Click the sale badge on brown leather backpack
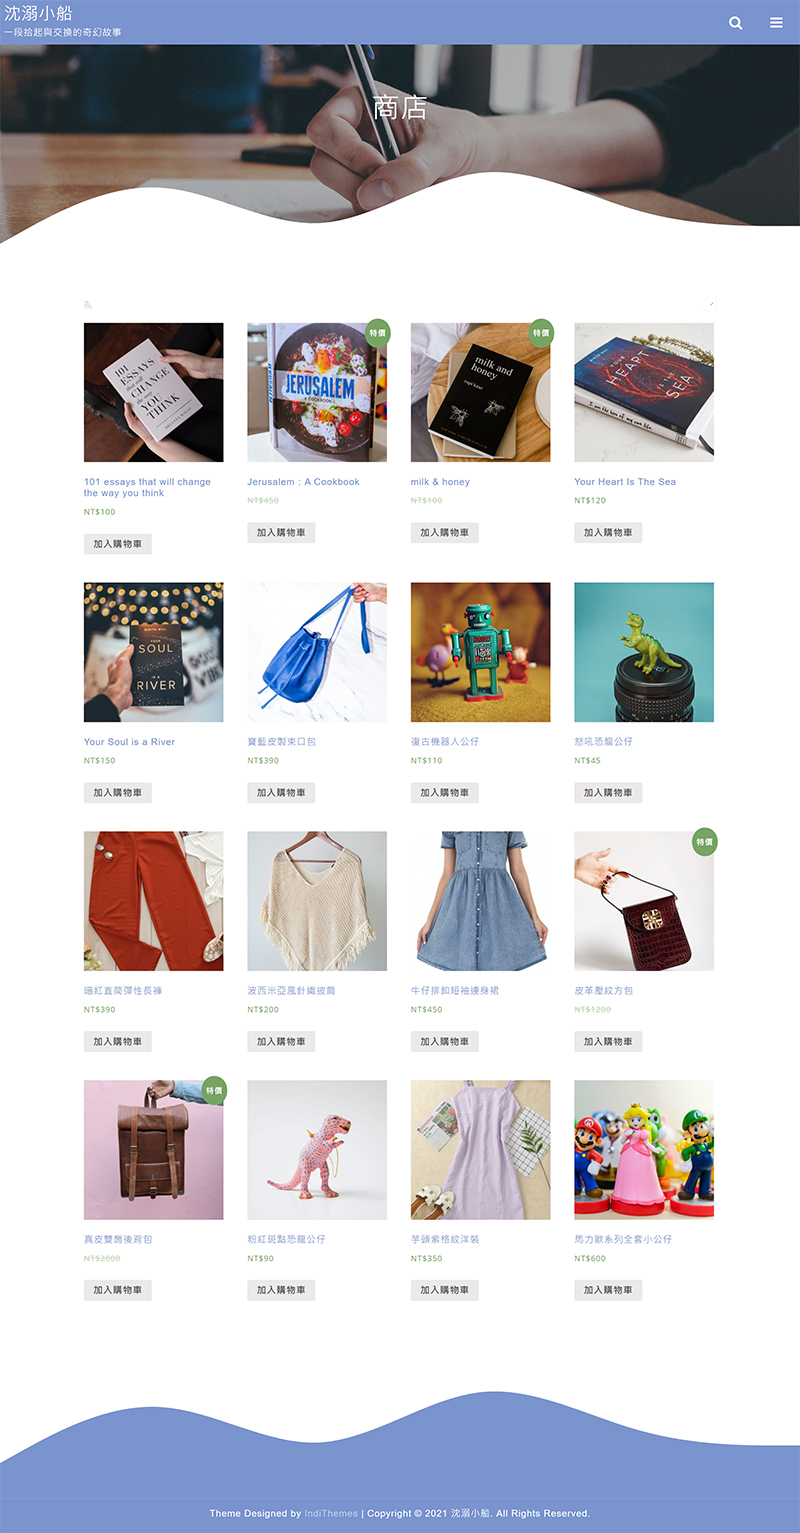800x1533 pixels. [214, 1091]
